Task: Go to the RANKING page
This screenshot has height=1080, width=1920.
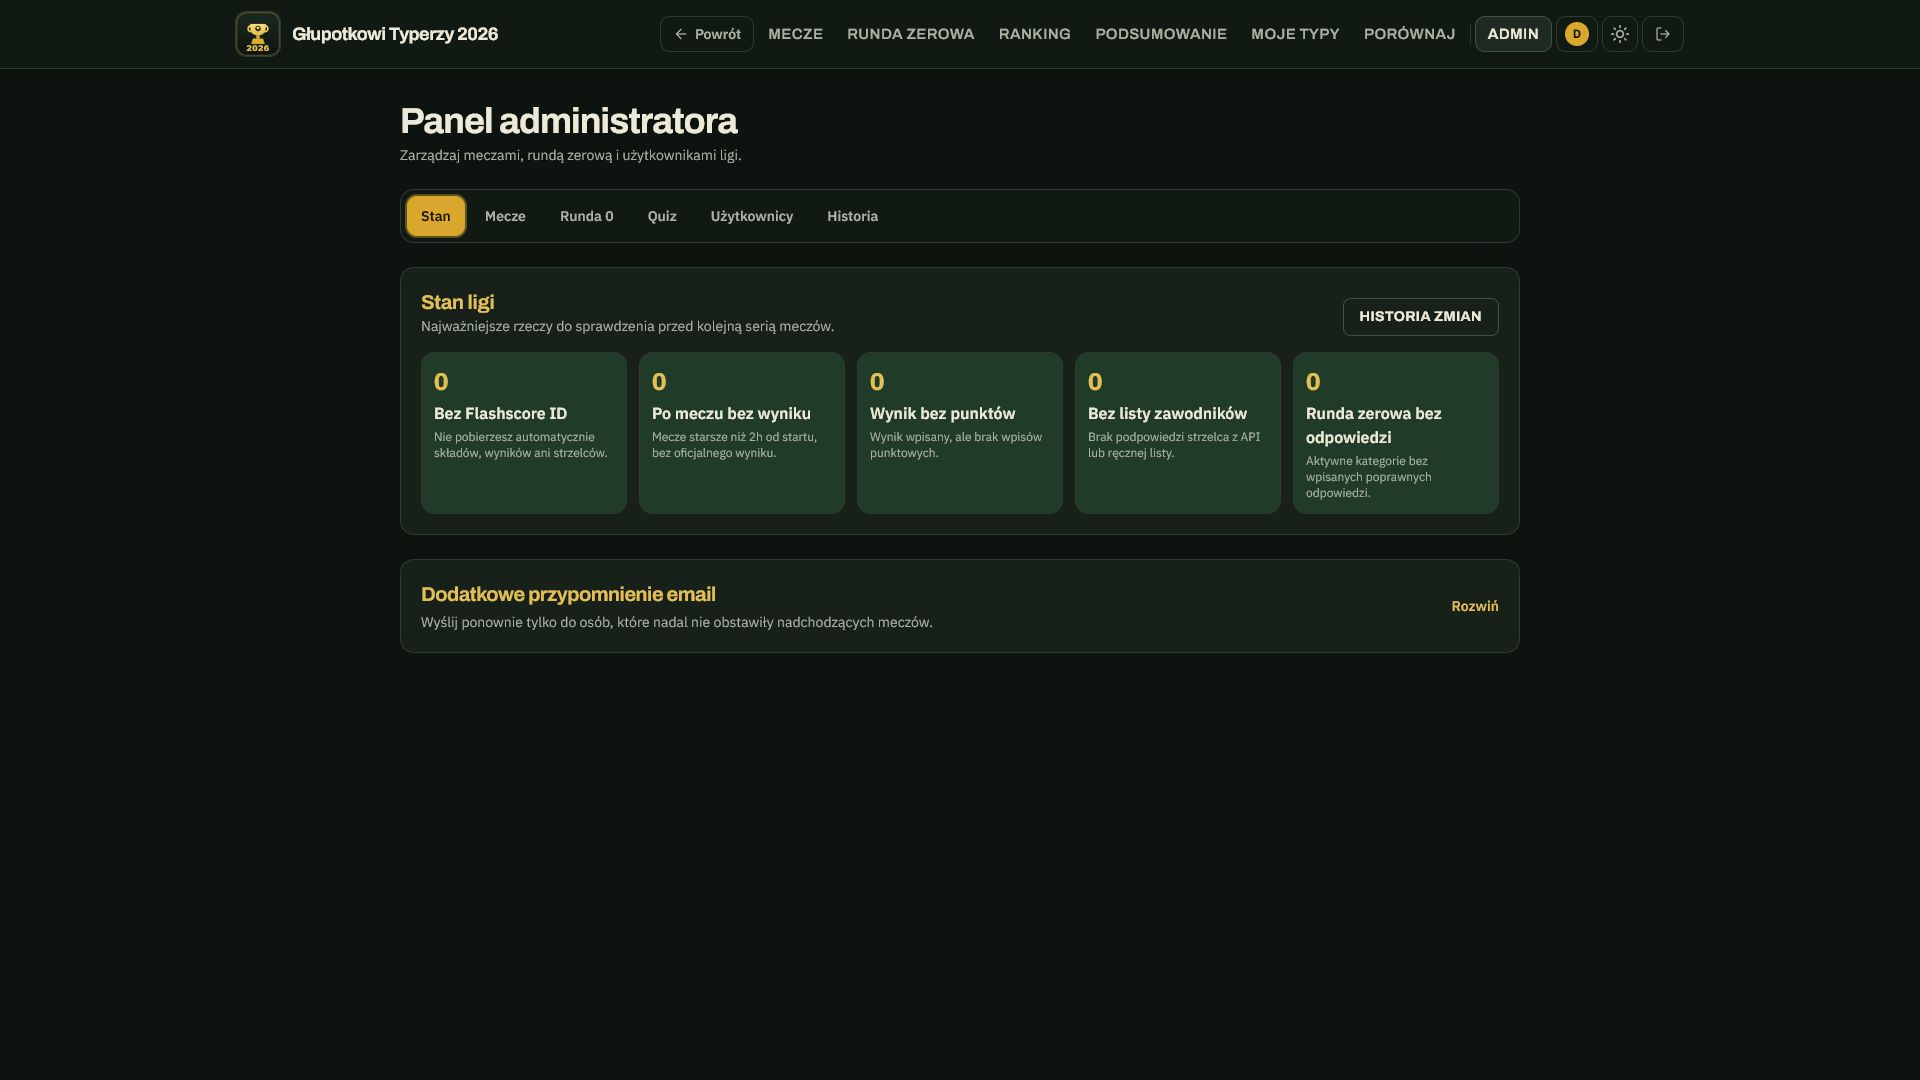Action: (1035, 34)
